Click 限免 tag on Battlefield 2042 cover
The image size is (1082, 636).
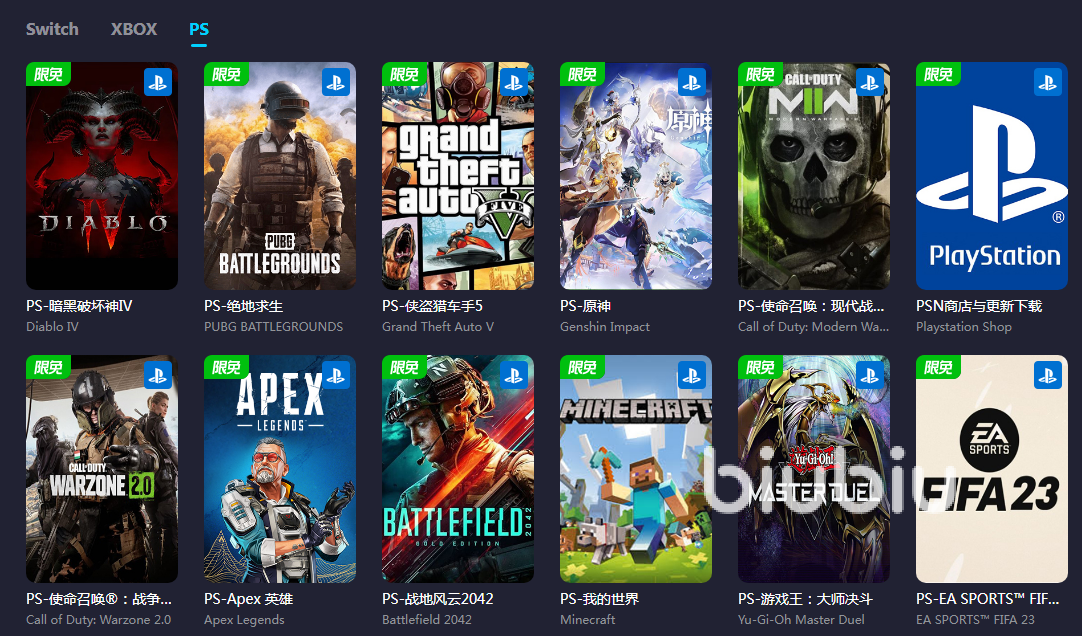click(x=404, y=367)
